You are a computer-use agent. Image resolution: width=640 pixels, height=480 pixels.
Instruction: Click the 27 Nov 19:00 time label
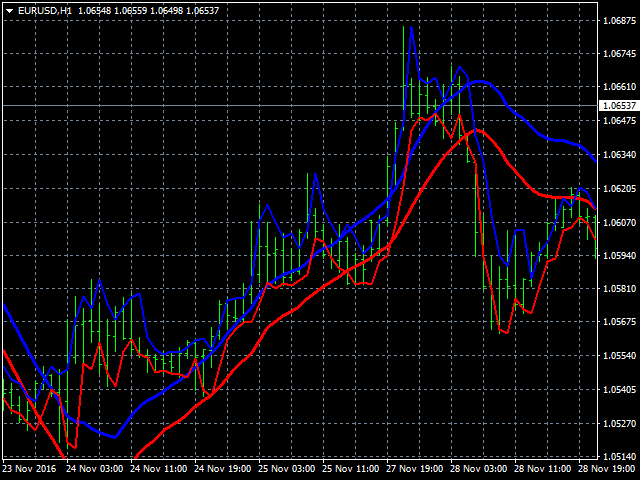pyautogui.click(x=414, y=468)
